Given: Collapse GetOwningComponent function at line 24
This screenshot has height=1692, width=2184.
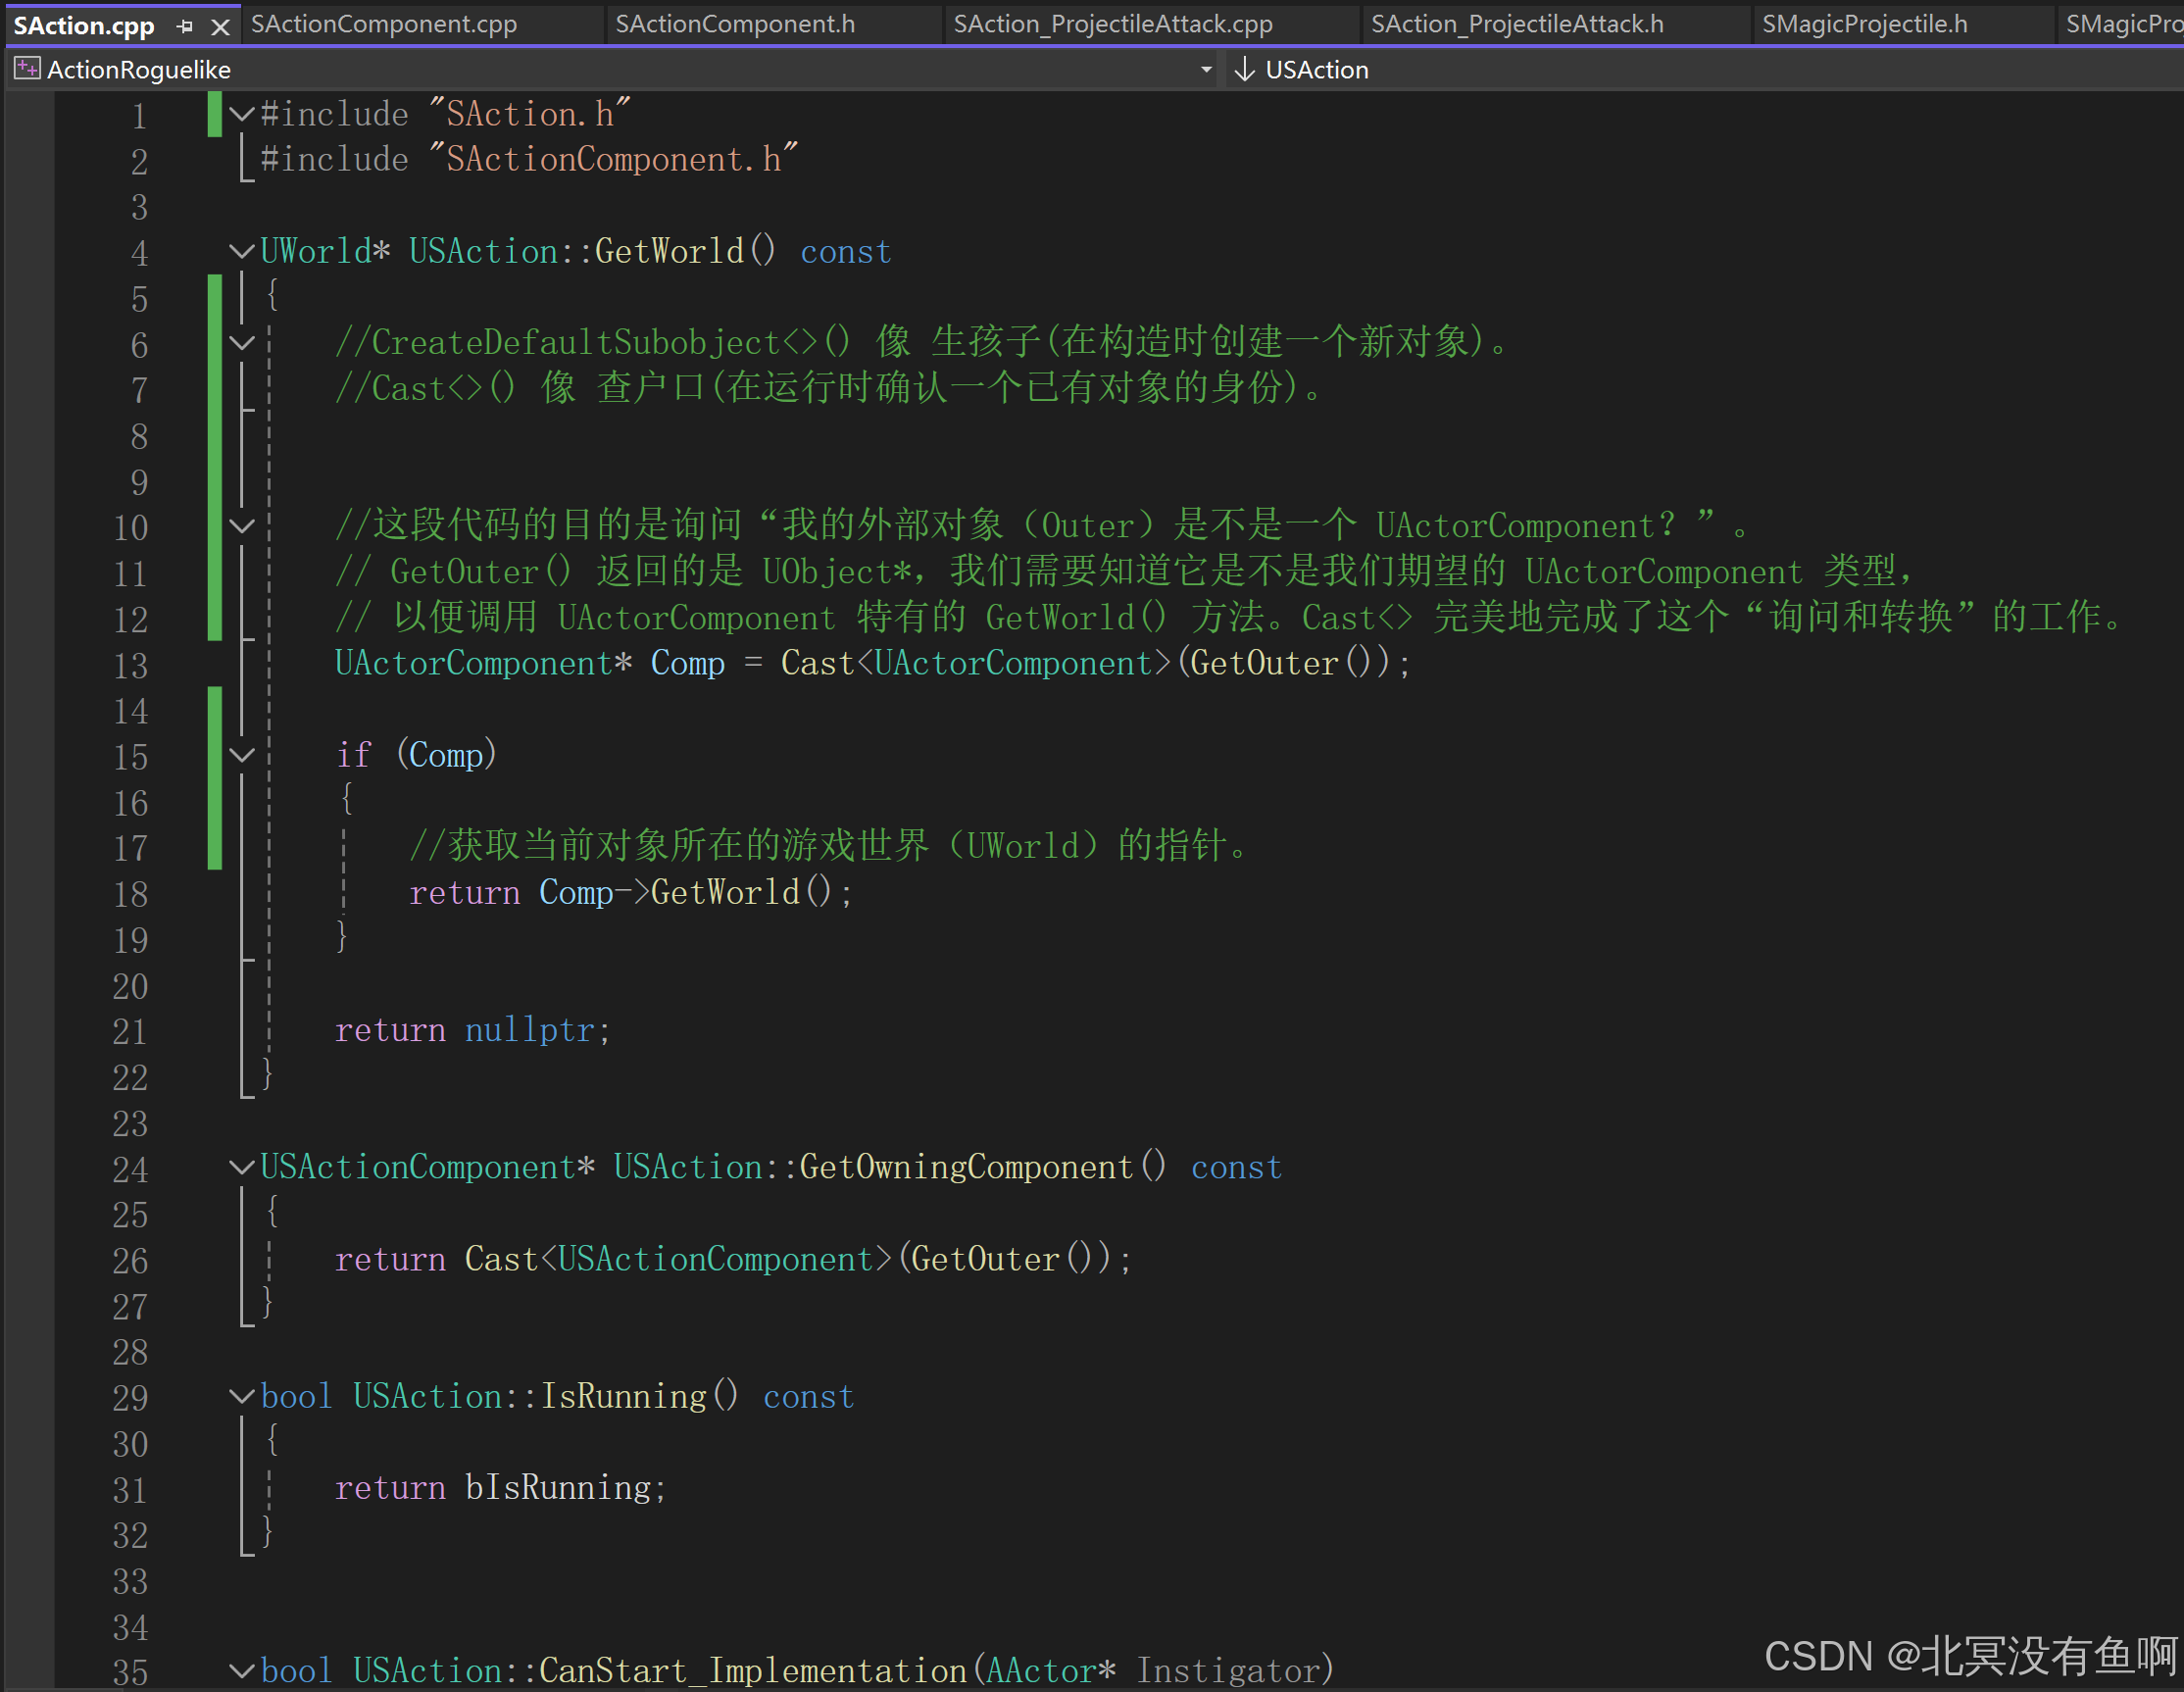Looking at the screenshot, I should (x=241, y=1167).
